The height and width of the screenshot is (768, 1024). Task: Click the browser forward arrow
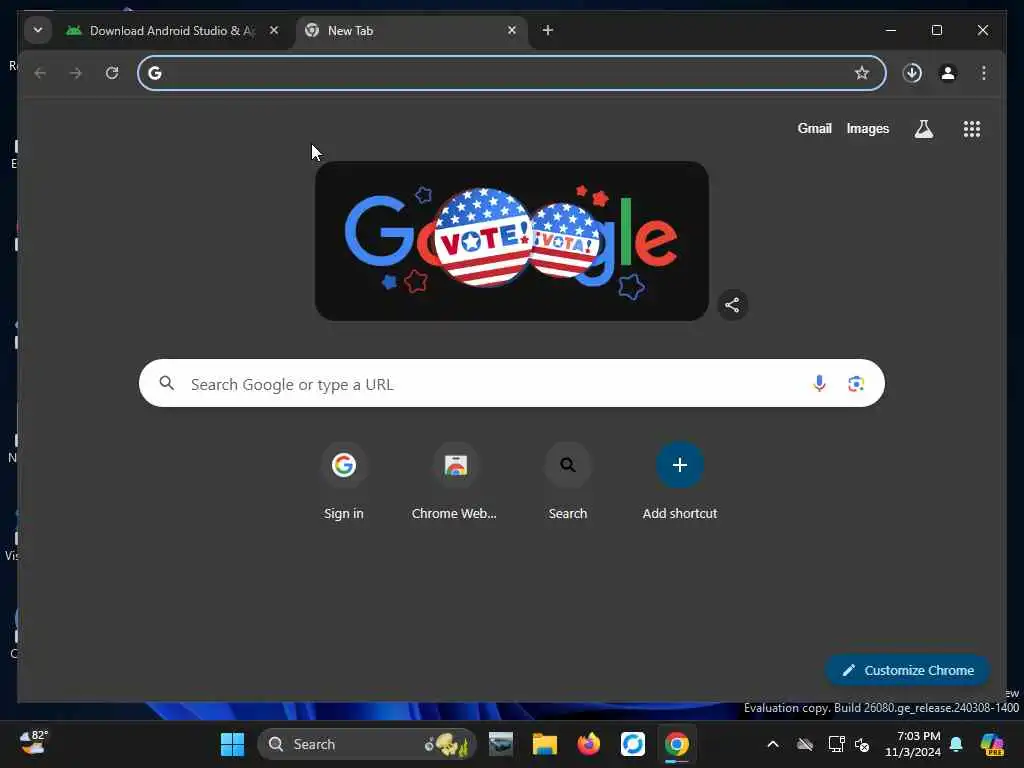pos(76,73)
